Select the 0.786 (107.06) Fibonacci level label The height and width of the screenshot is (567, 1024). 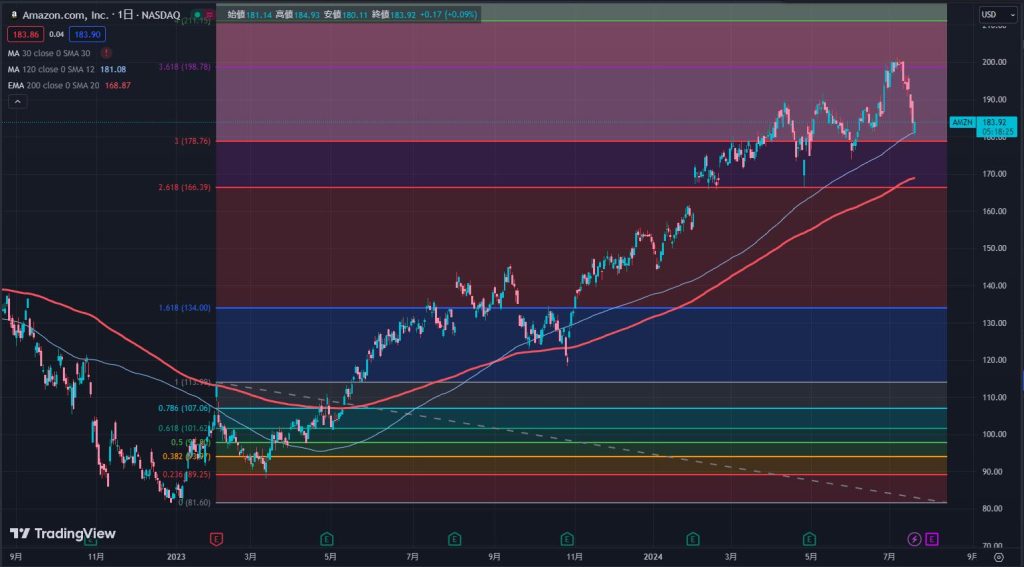[185, 408]
